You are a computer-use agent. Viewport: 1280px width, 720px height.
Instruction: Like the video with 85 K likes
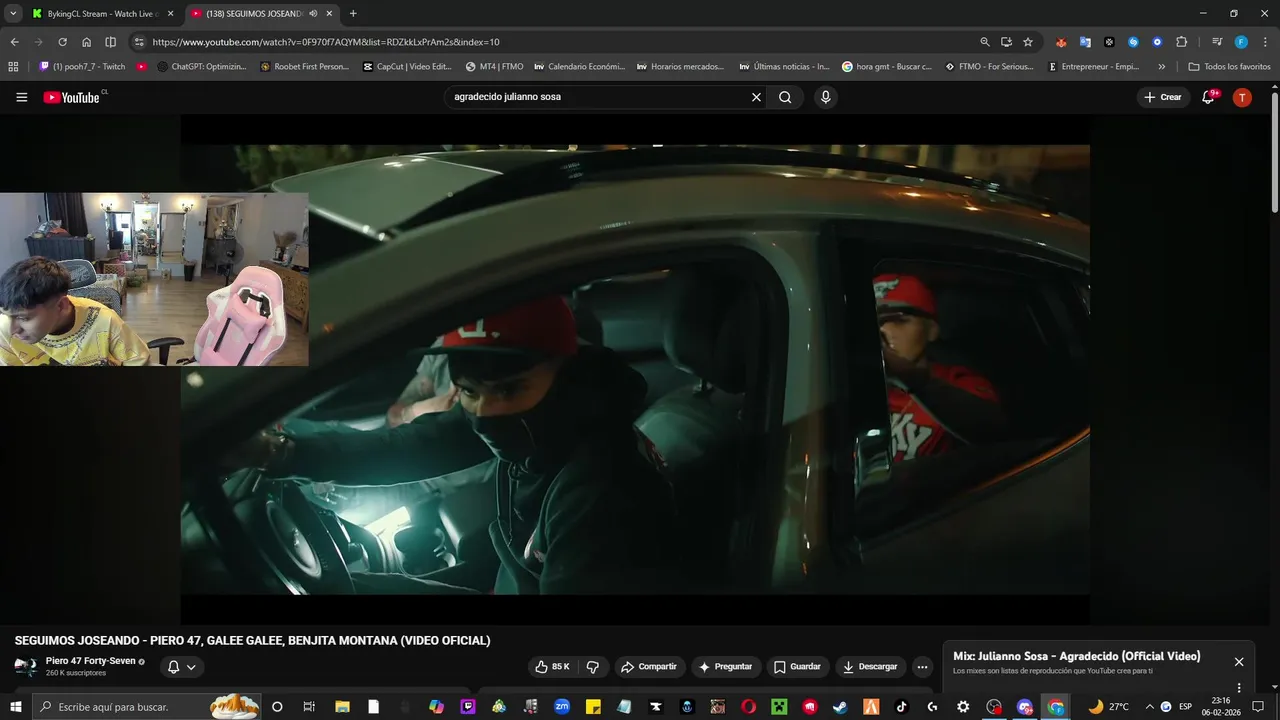pyautogui.click(x=552, y=667)
